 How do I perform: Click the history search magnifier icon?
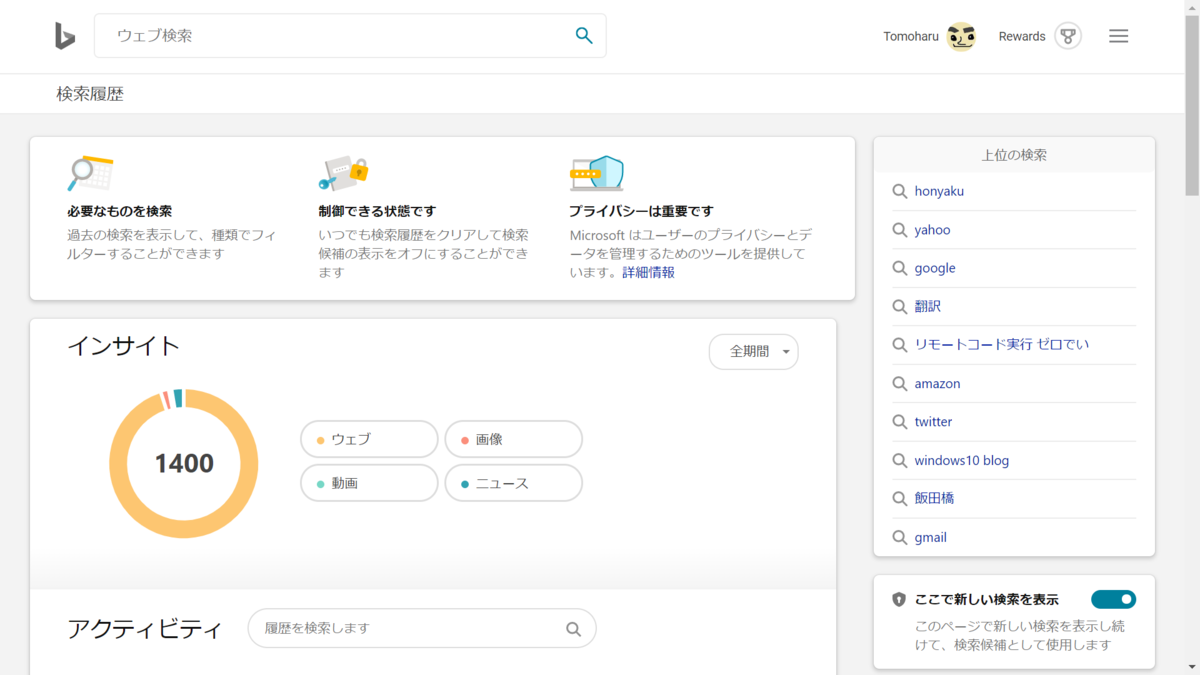(573, 629)
